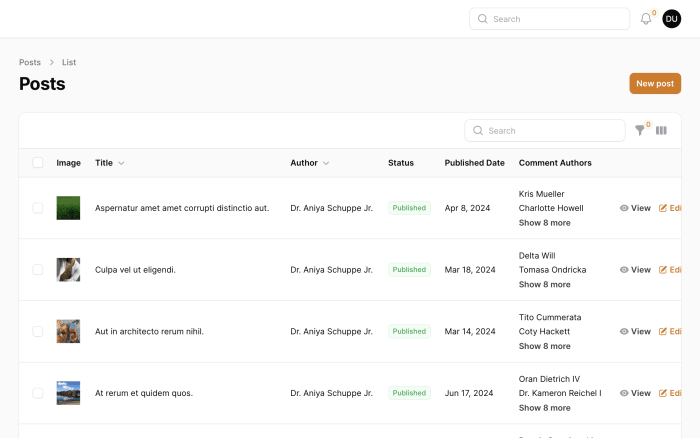
Task: Open the notifications bell icon
Action: 646,19
